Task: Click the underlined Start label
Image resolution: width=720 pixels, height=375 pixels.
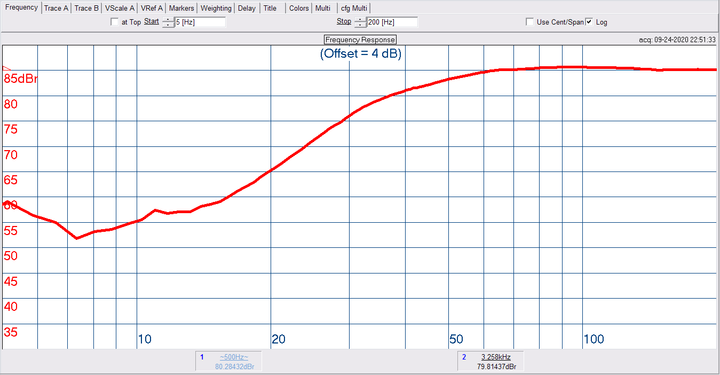Action: click(151, 21)
